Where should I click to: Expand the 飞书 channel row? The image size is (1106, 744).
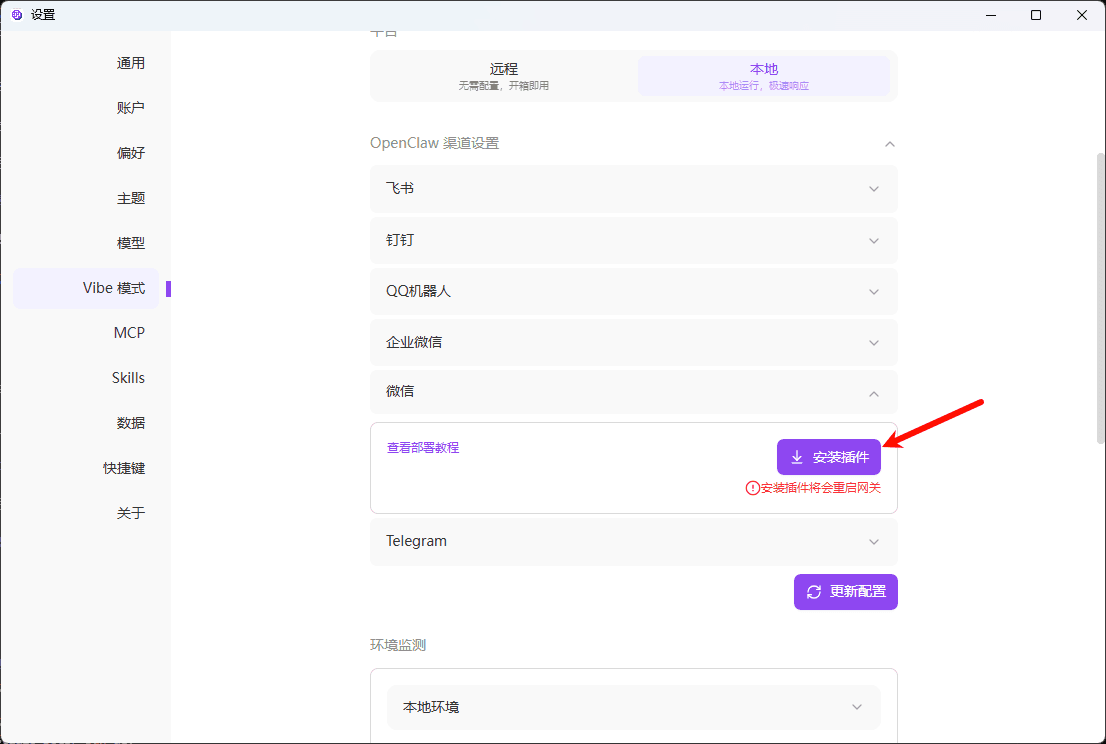633,189
